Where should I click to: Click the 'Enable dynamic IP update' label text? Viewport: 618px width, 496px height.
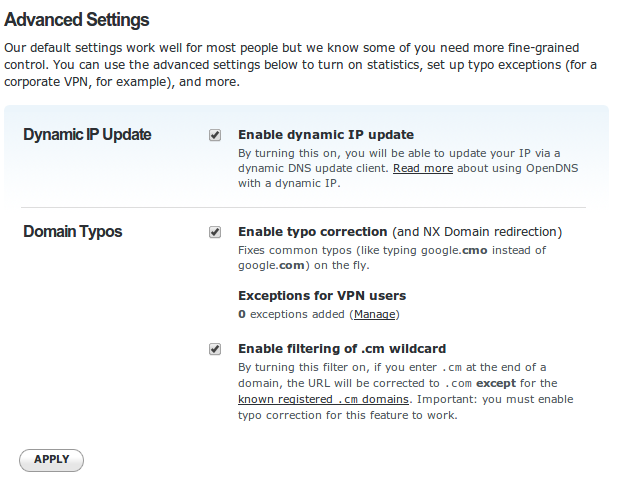coord(325,135)
